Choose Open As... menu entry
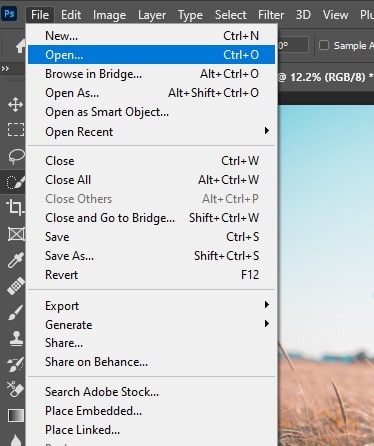Viewport: 374px width, 446px height. coord(151,93)
